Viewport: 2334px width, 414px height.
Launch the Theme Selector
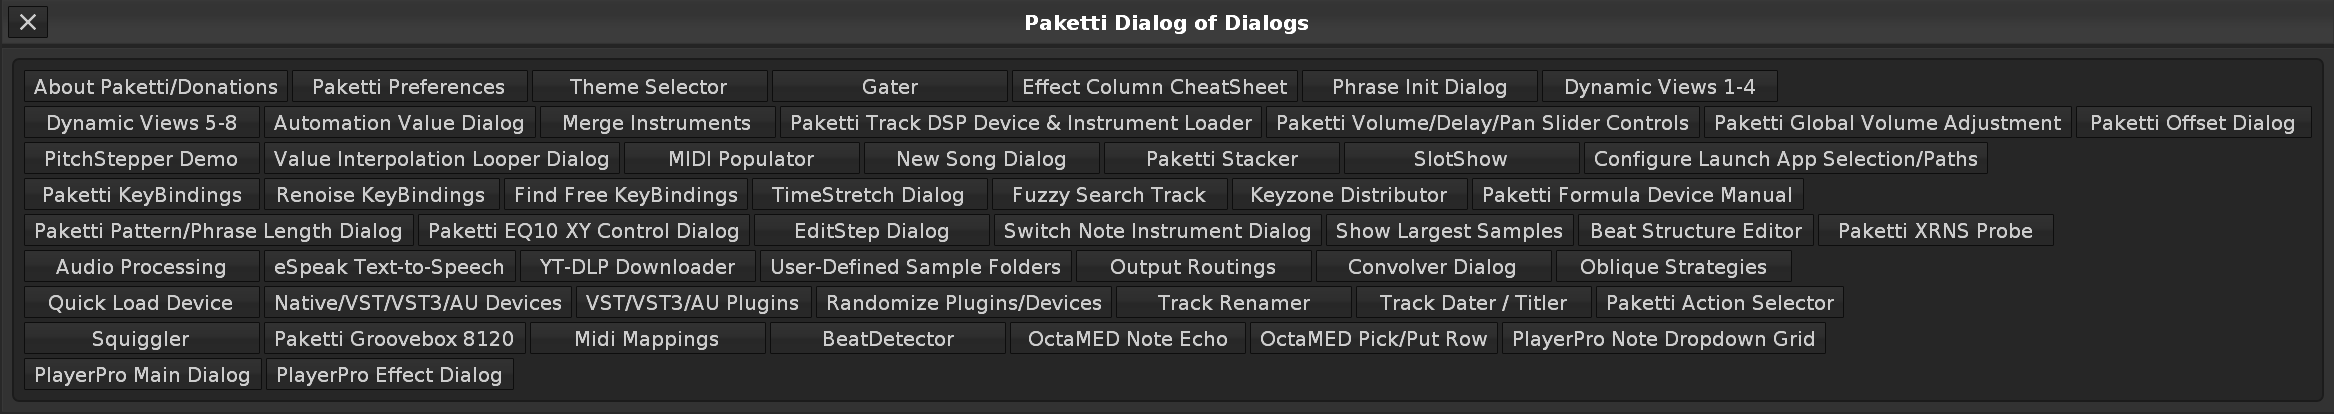coord(648,87)
